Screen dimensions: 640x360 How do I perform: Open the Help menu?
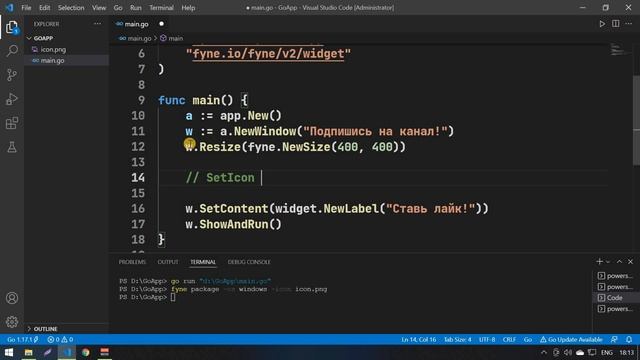[x=188, y=8]
